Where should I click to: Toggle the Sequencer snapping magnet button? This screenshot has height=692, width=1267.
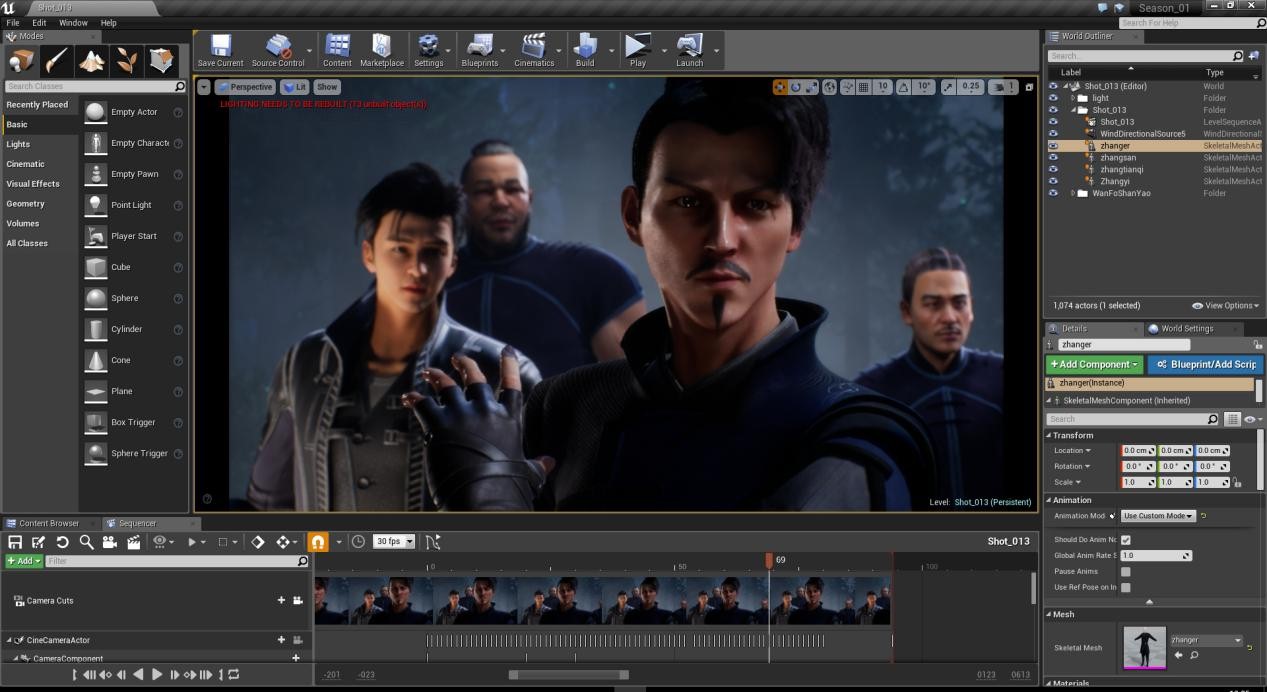pos(317,542)
